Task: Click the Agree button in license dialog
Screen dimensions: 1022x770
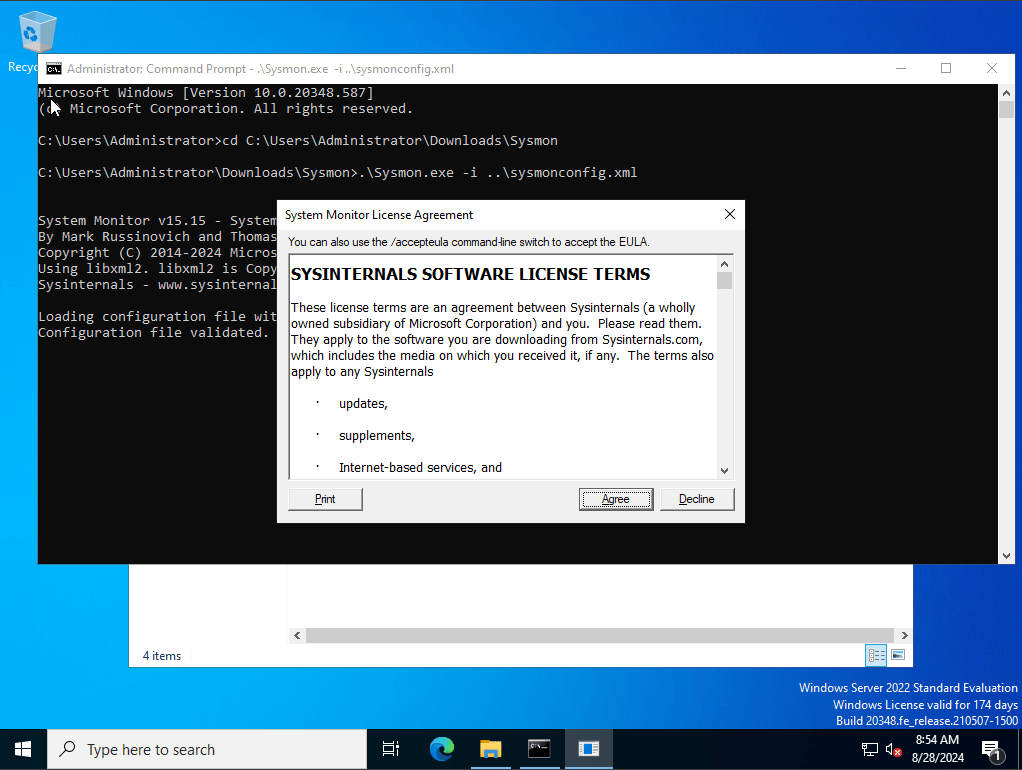Action: 616,499
